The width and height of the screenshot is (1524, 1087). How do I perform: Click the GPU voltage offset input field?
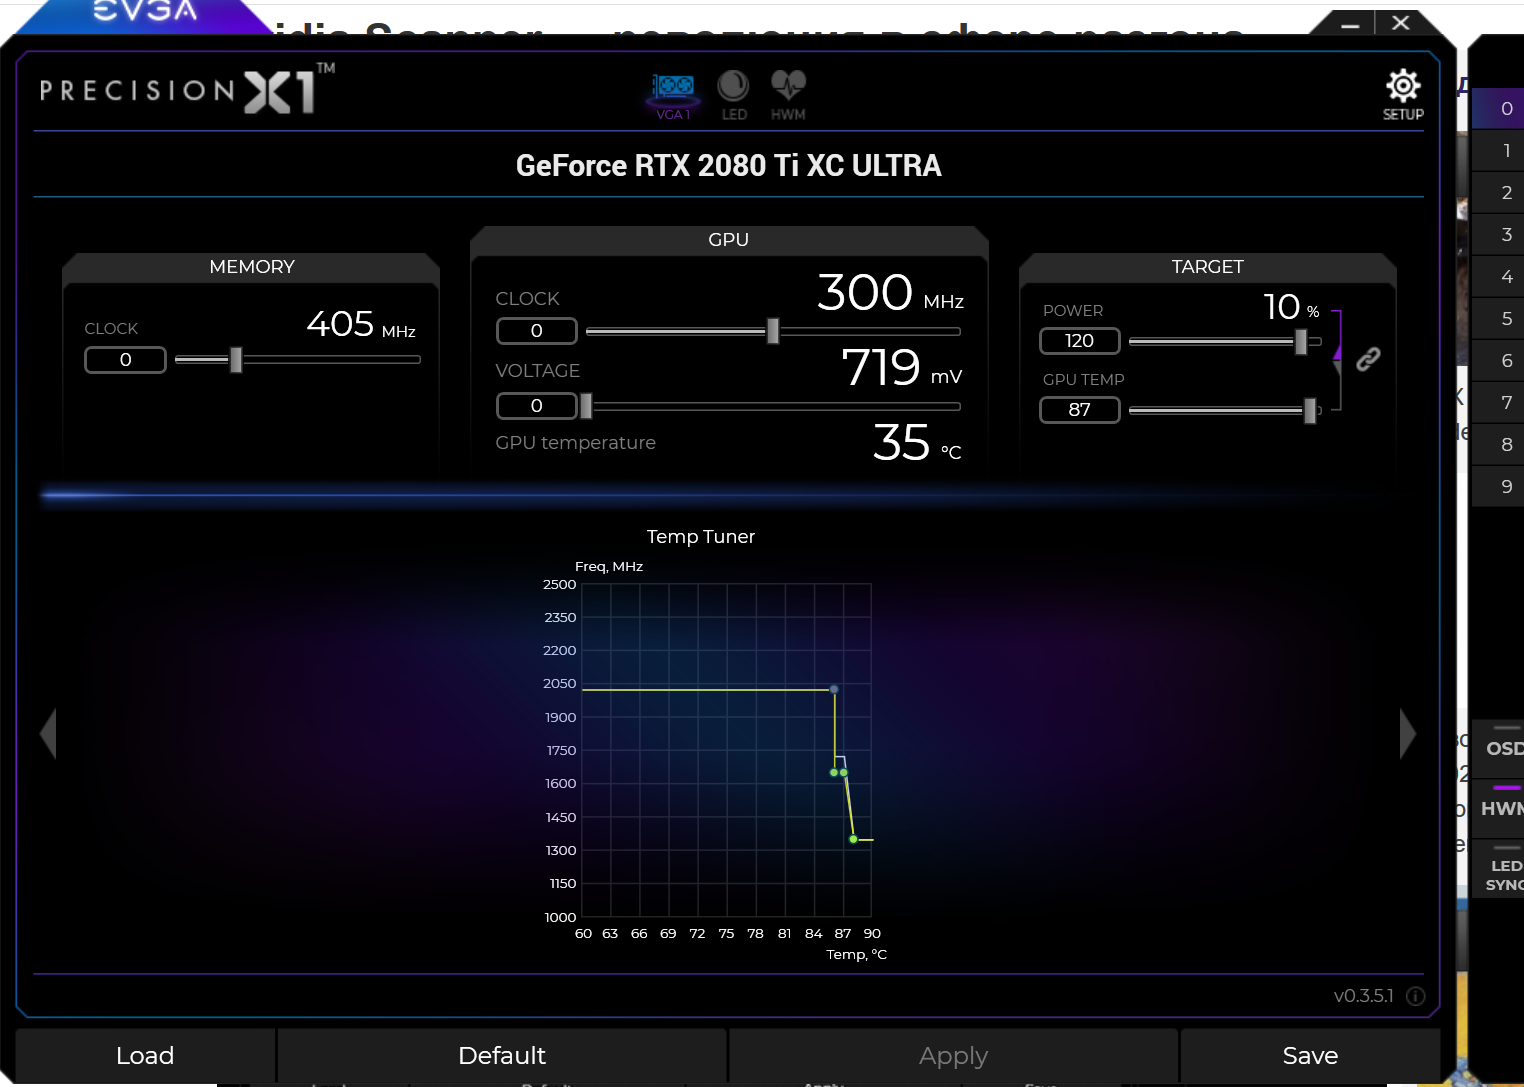(537, 406)
